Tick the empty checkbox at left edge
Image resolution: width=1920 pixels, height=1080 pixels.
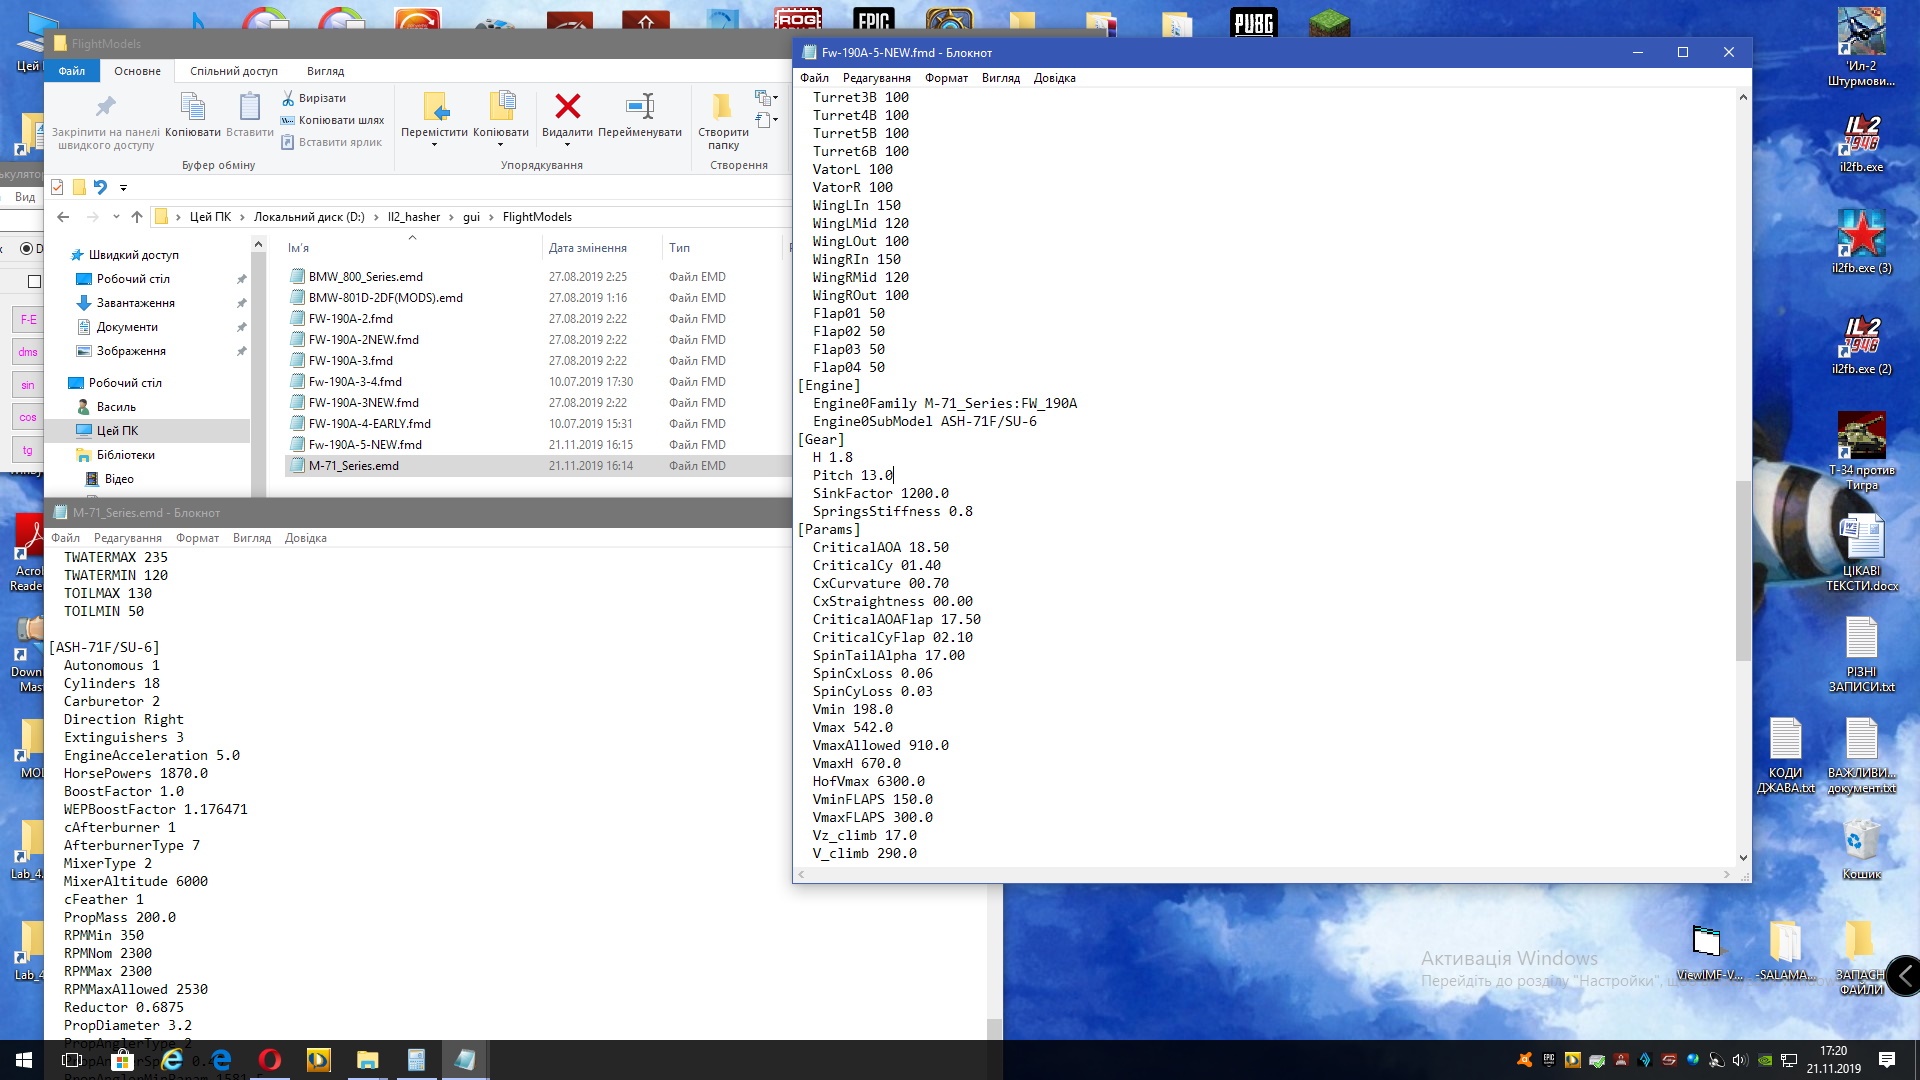click(x=34, y=281)
